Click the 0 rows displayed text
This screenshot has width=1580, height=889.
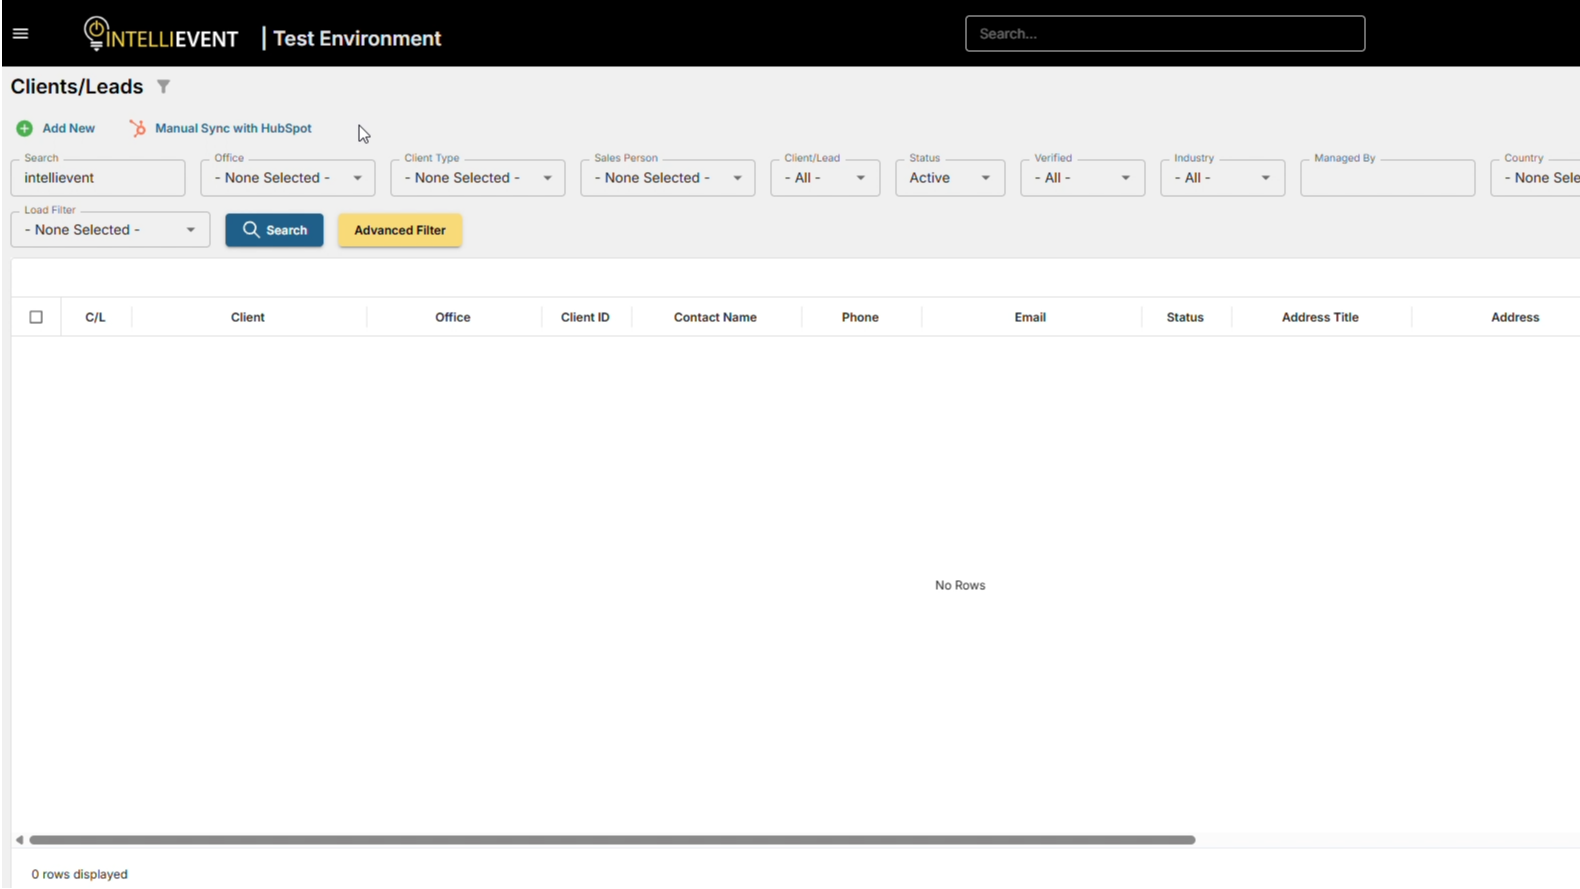click(x=80, y=874)
